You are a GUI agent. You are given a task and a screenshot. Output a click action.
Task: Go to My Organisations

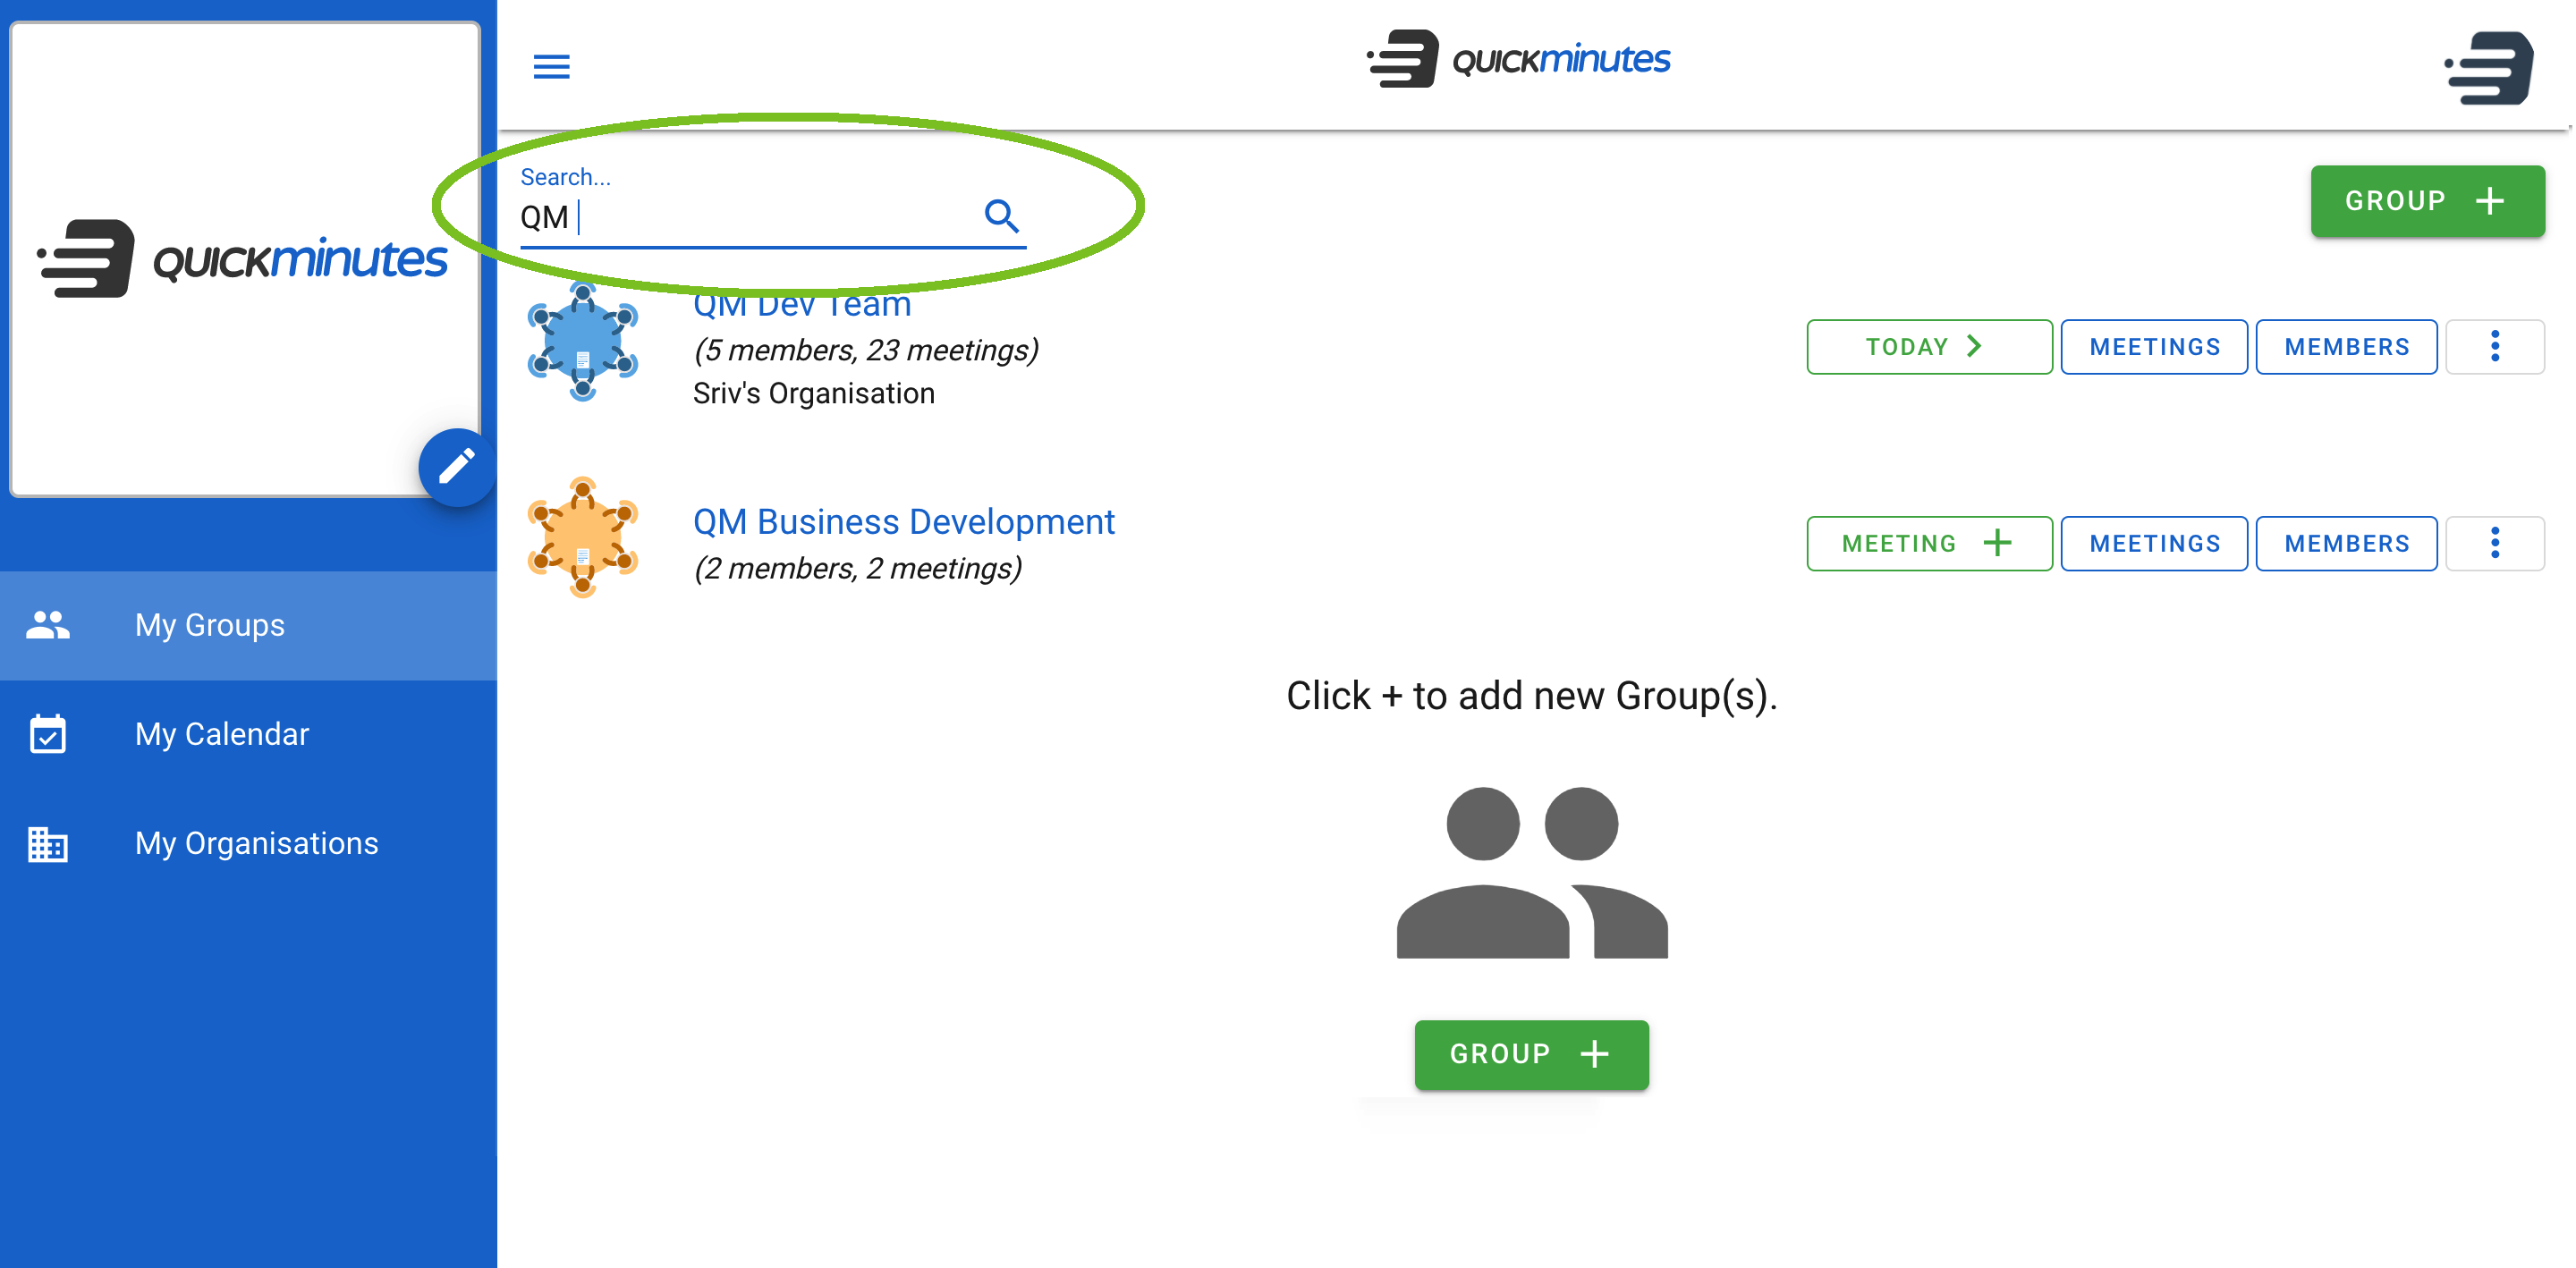click(248, 843)
